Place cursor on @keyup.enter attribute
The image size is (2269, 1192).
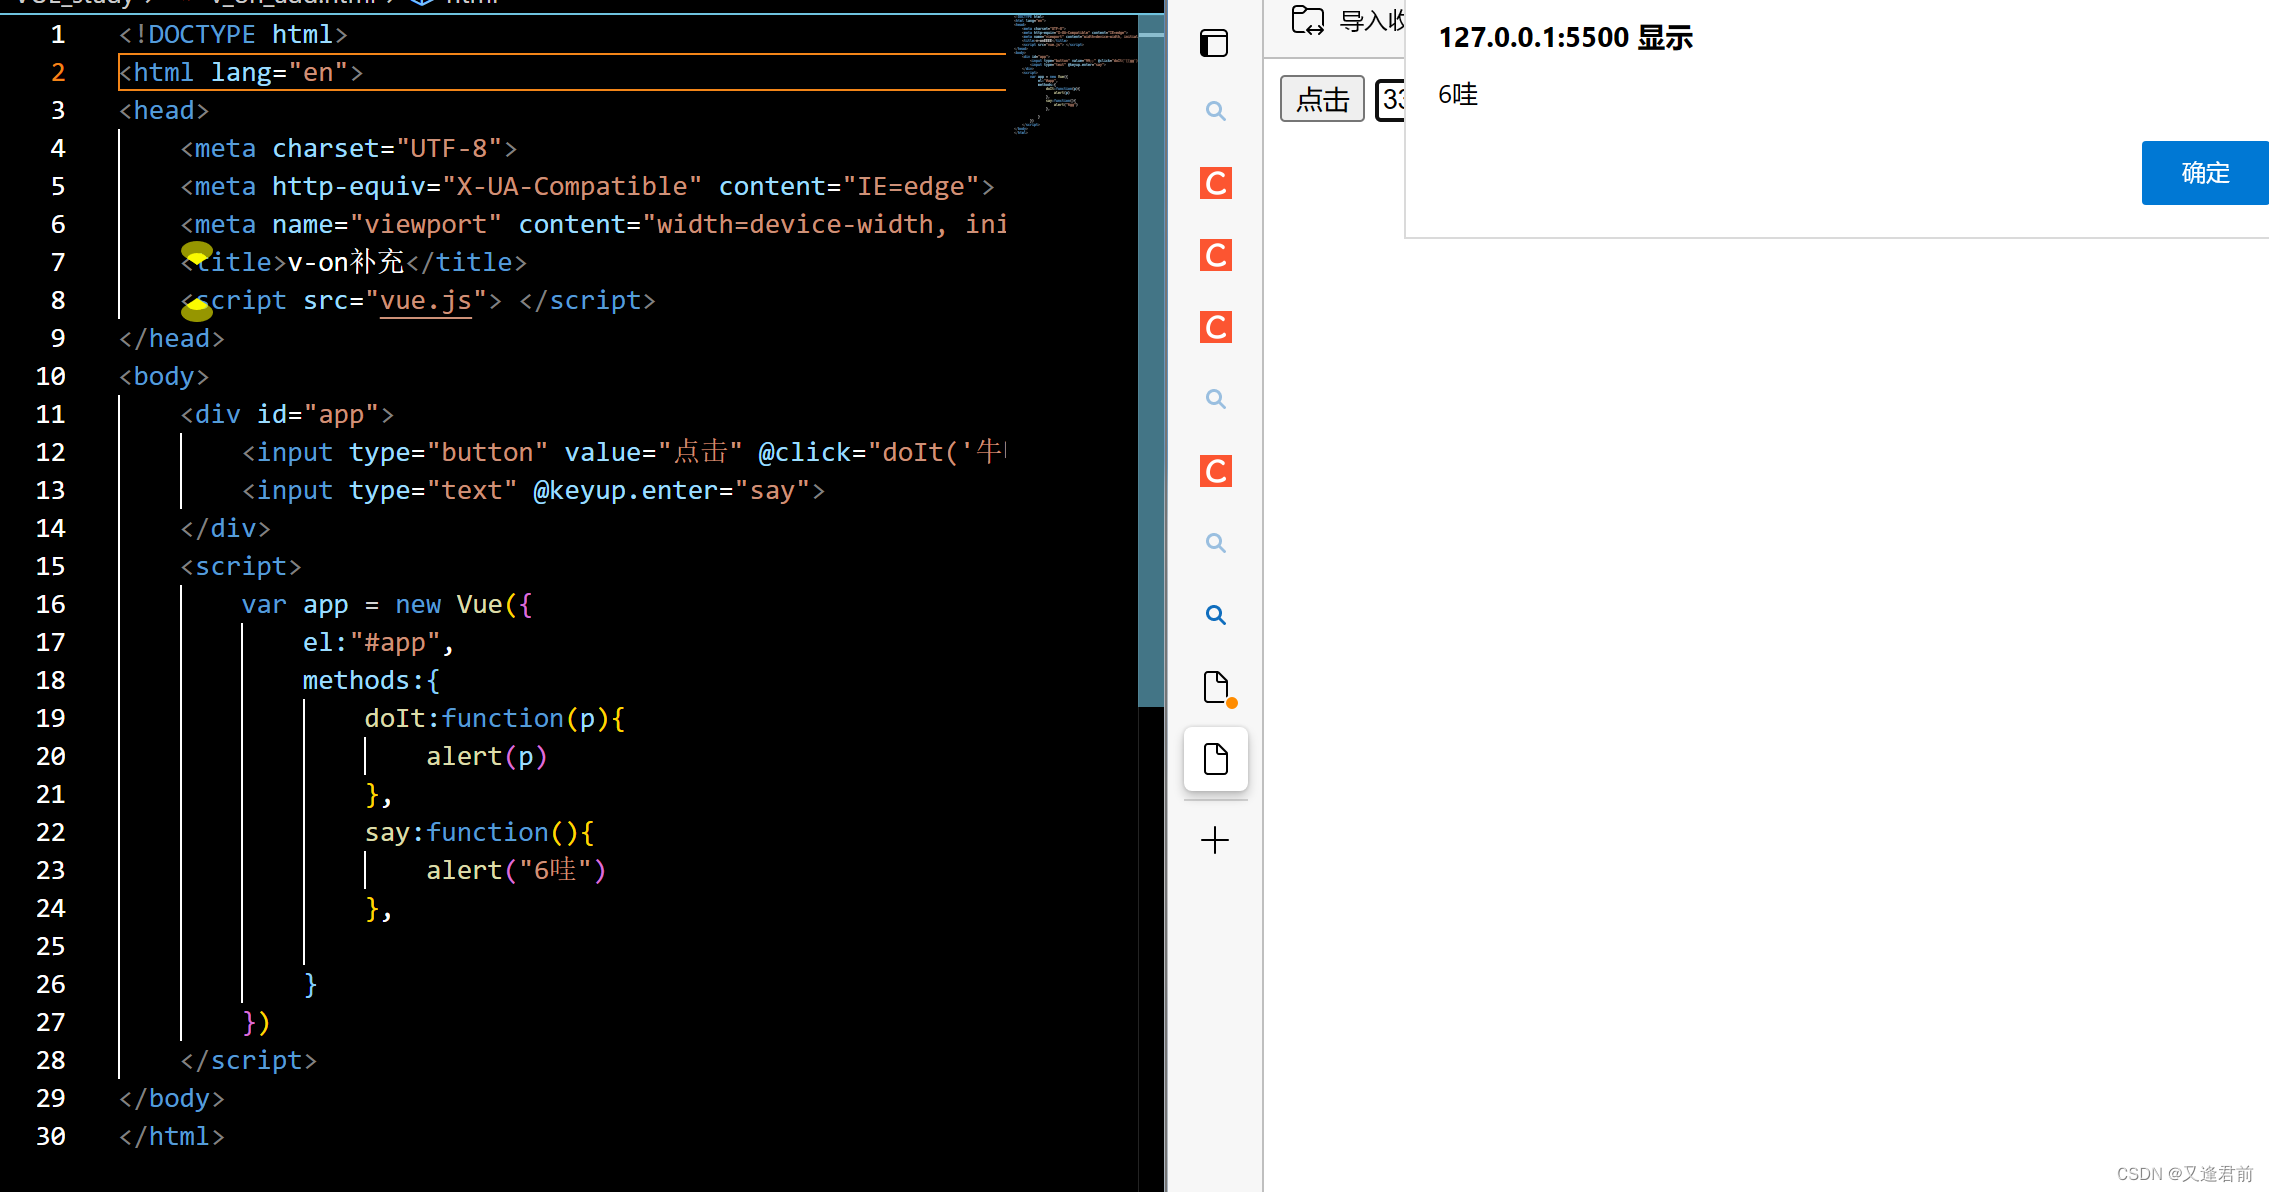point(625,491)
